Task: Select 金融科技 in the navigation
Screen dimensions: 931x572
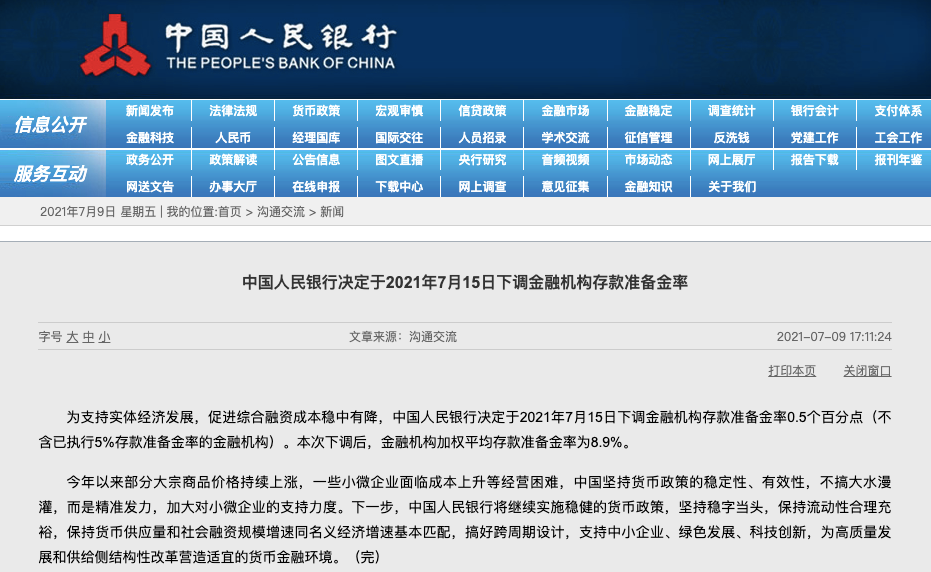Action: pyautogui.click(x=150, y=138)
